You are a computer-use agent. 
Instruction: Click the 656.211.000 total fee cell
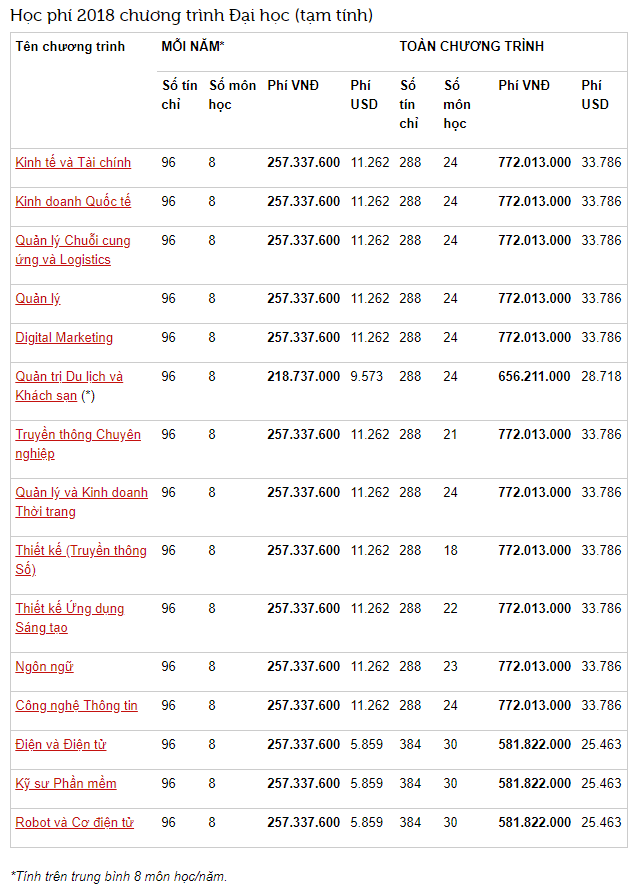pos(534,377)
